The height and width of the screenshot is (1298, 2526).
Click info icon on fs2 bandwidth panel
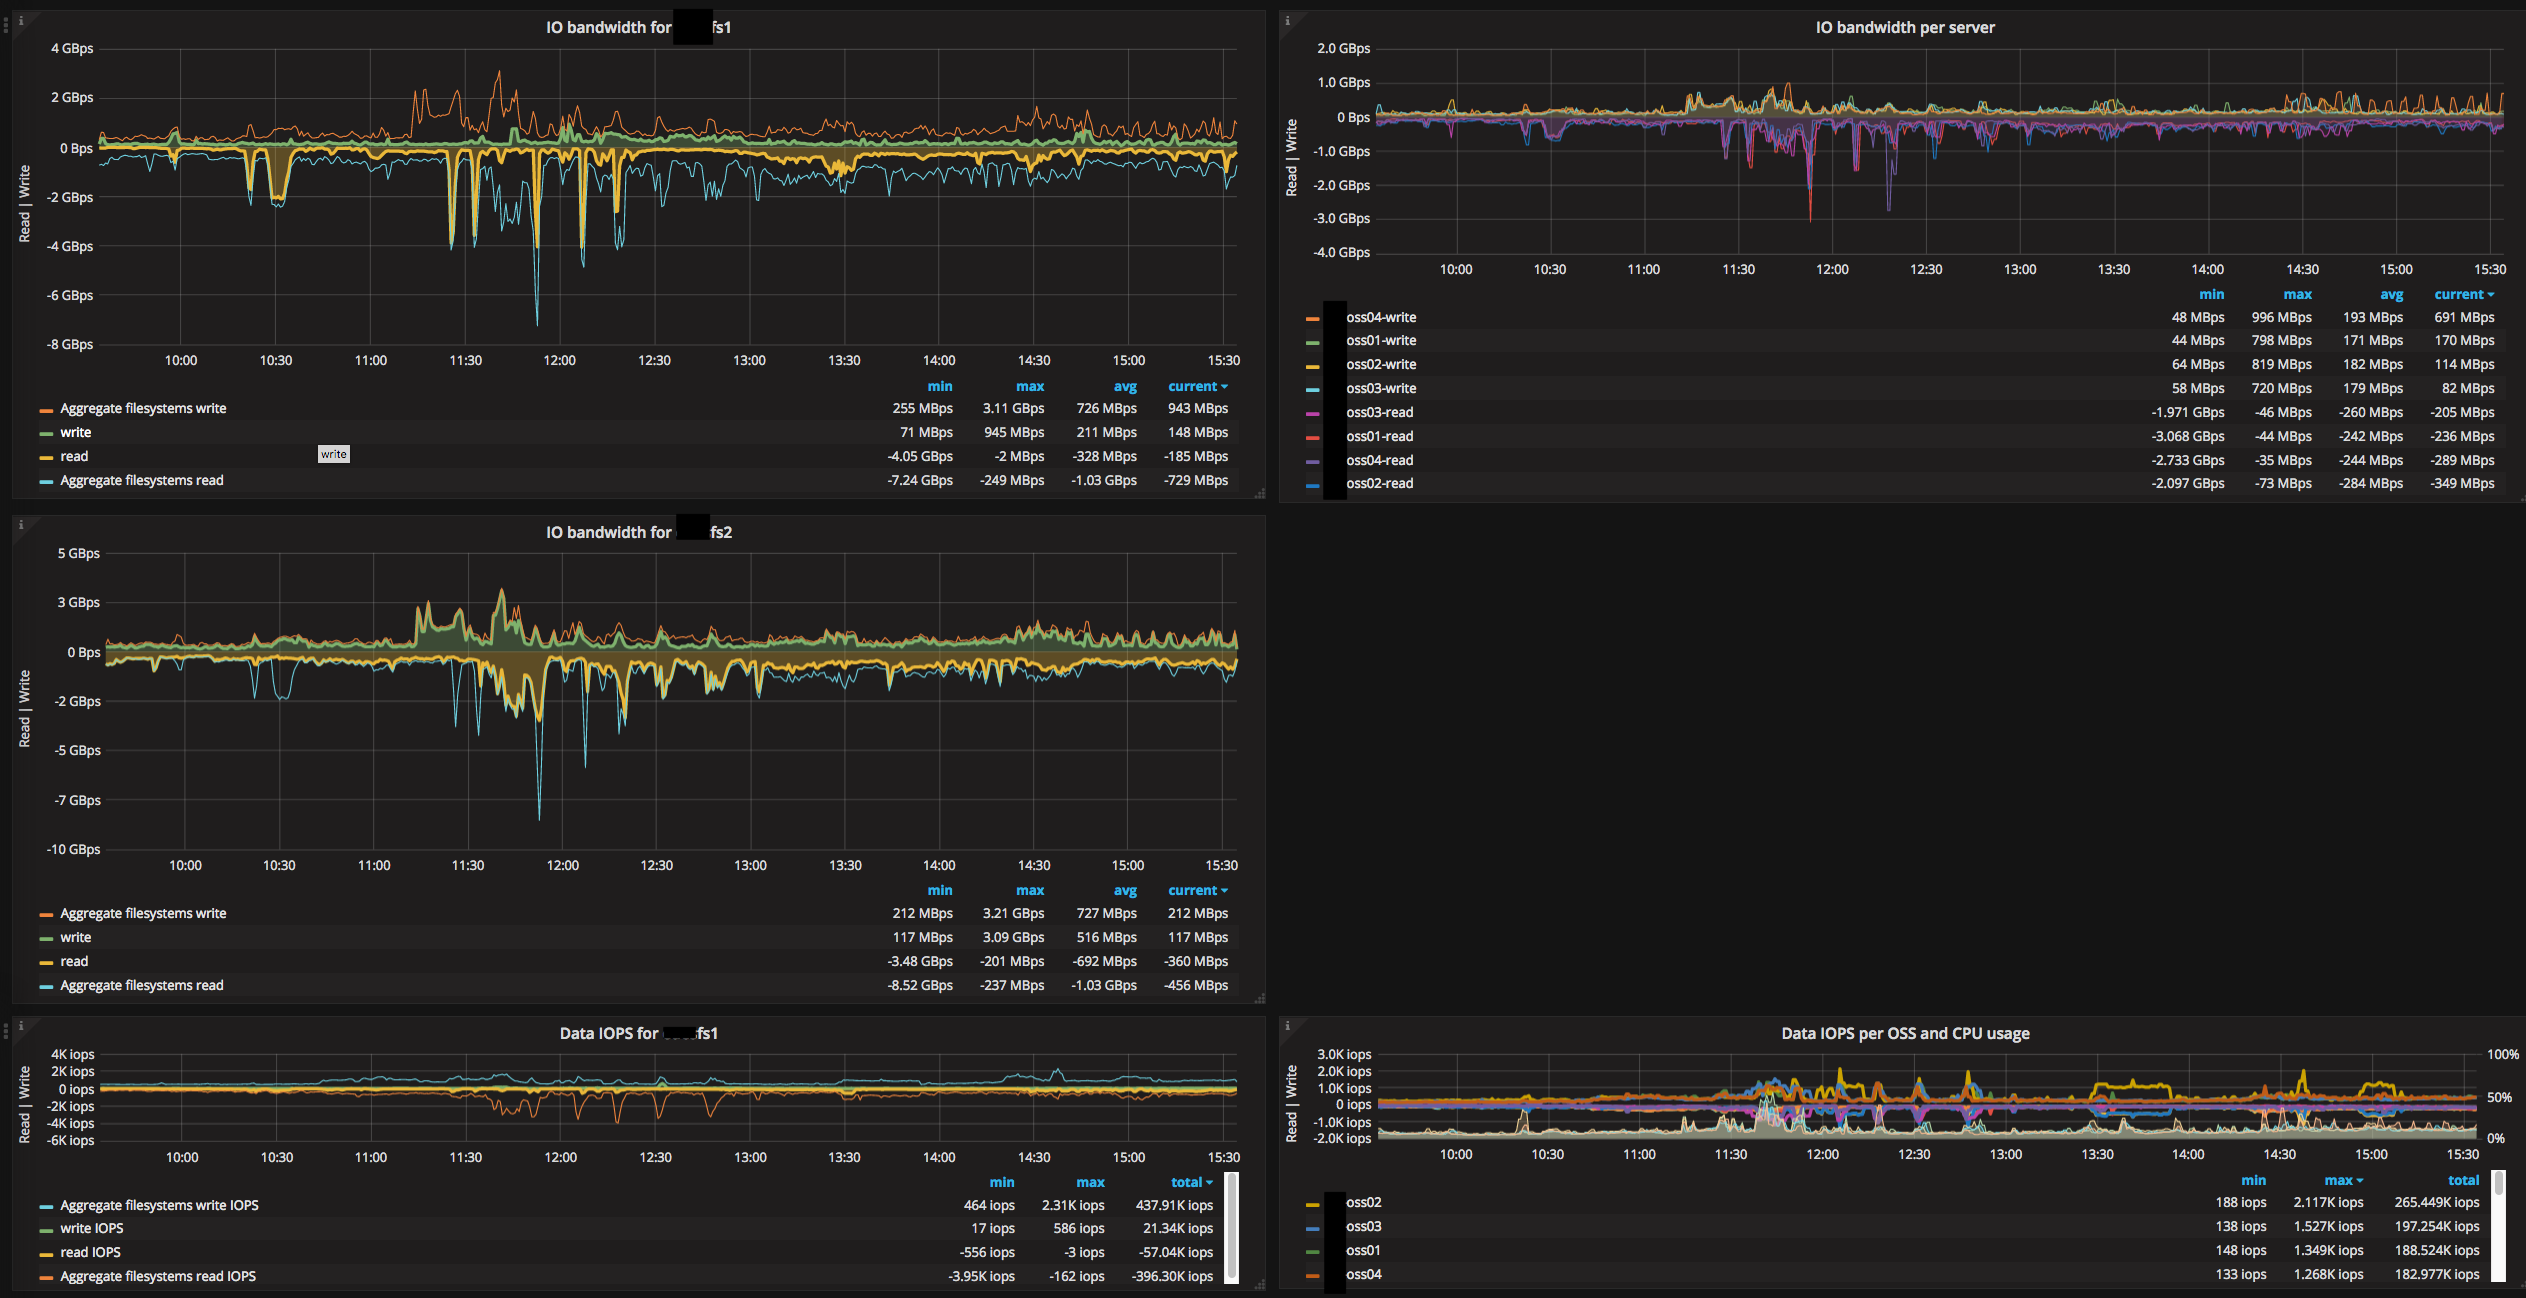(21, 525)
